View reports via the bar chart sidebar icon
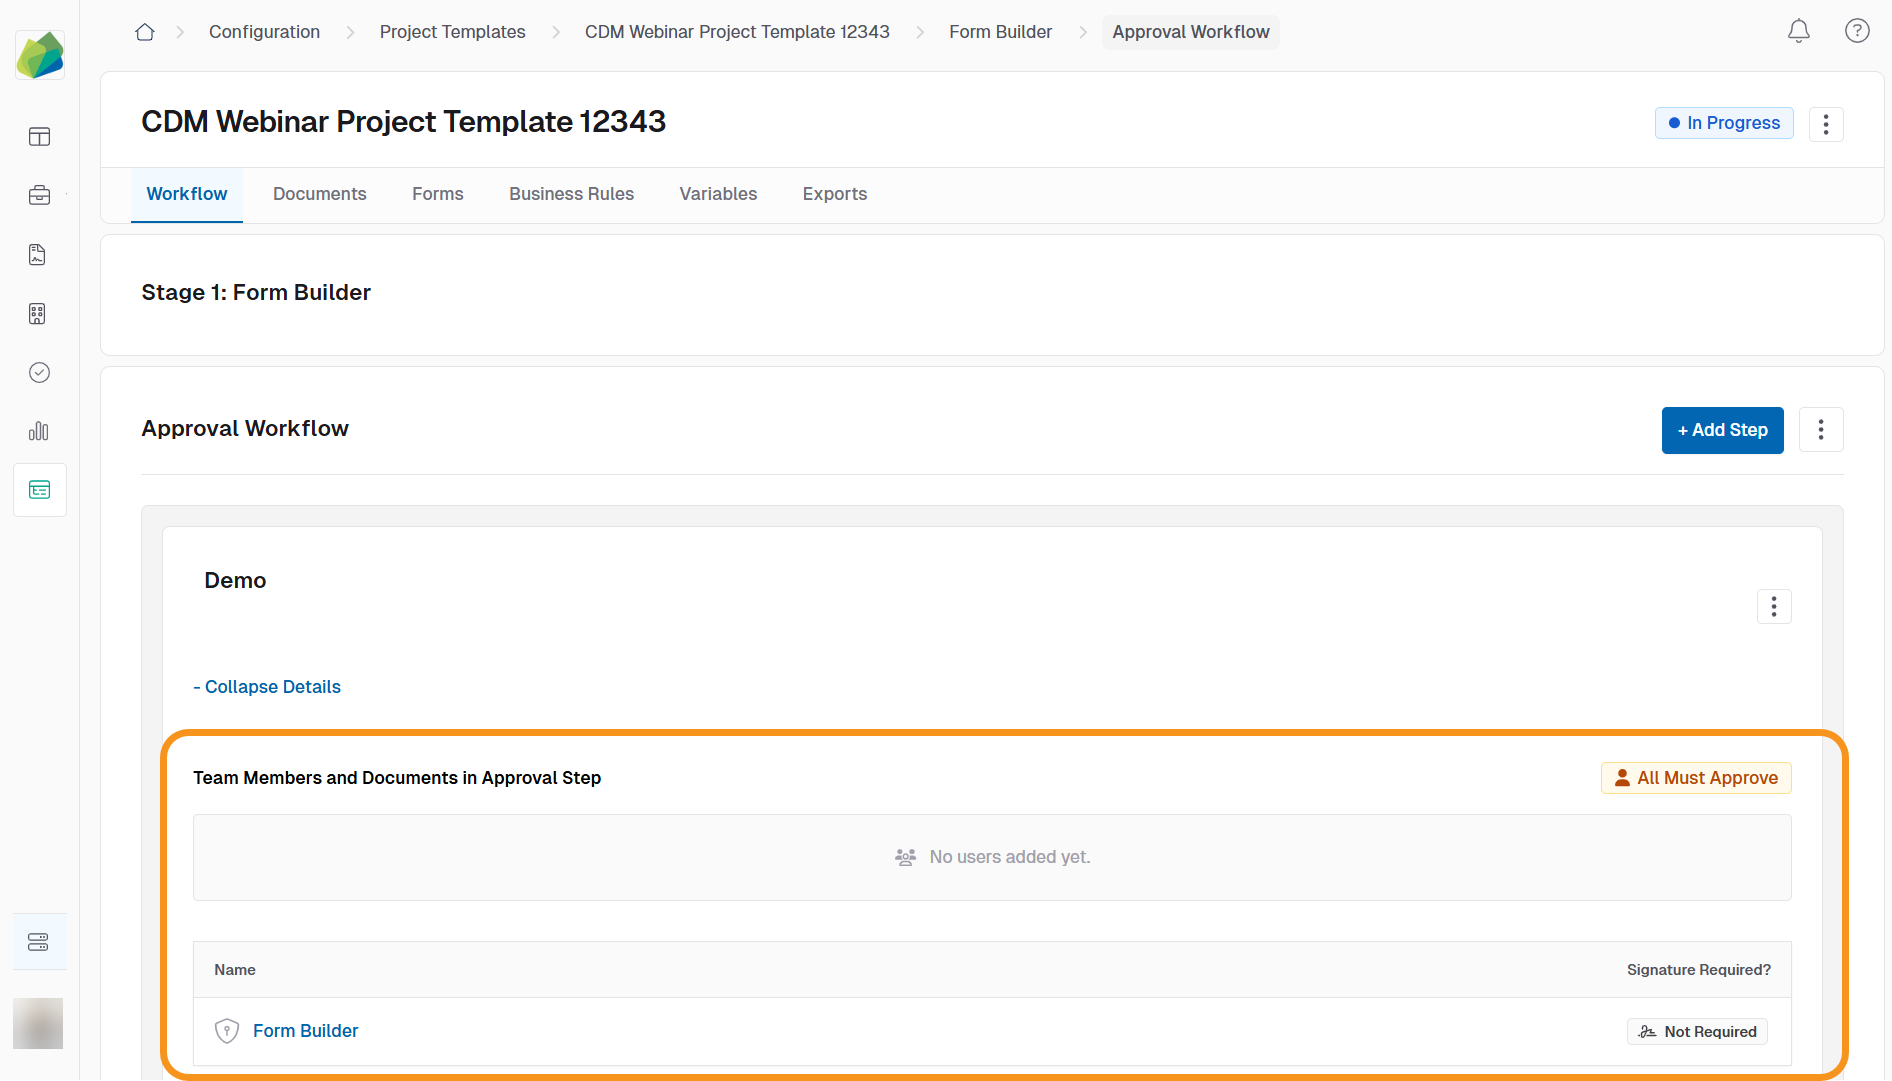The width and height of the screenshot is (1892, 1081). [x=39, y=431]
